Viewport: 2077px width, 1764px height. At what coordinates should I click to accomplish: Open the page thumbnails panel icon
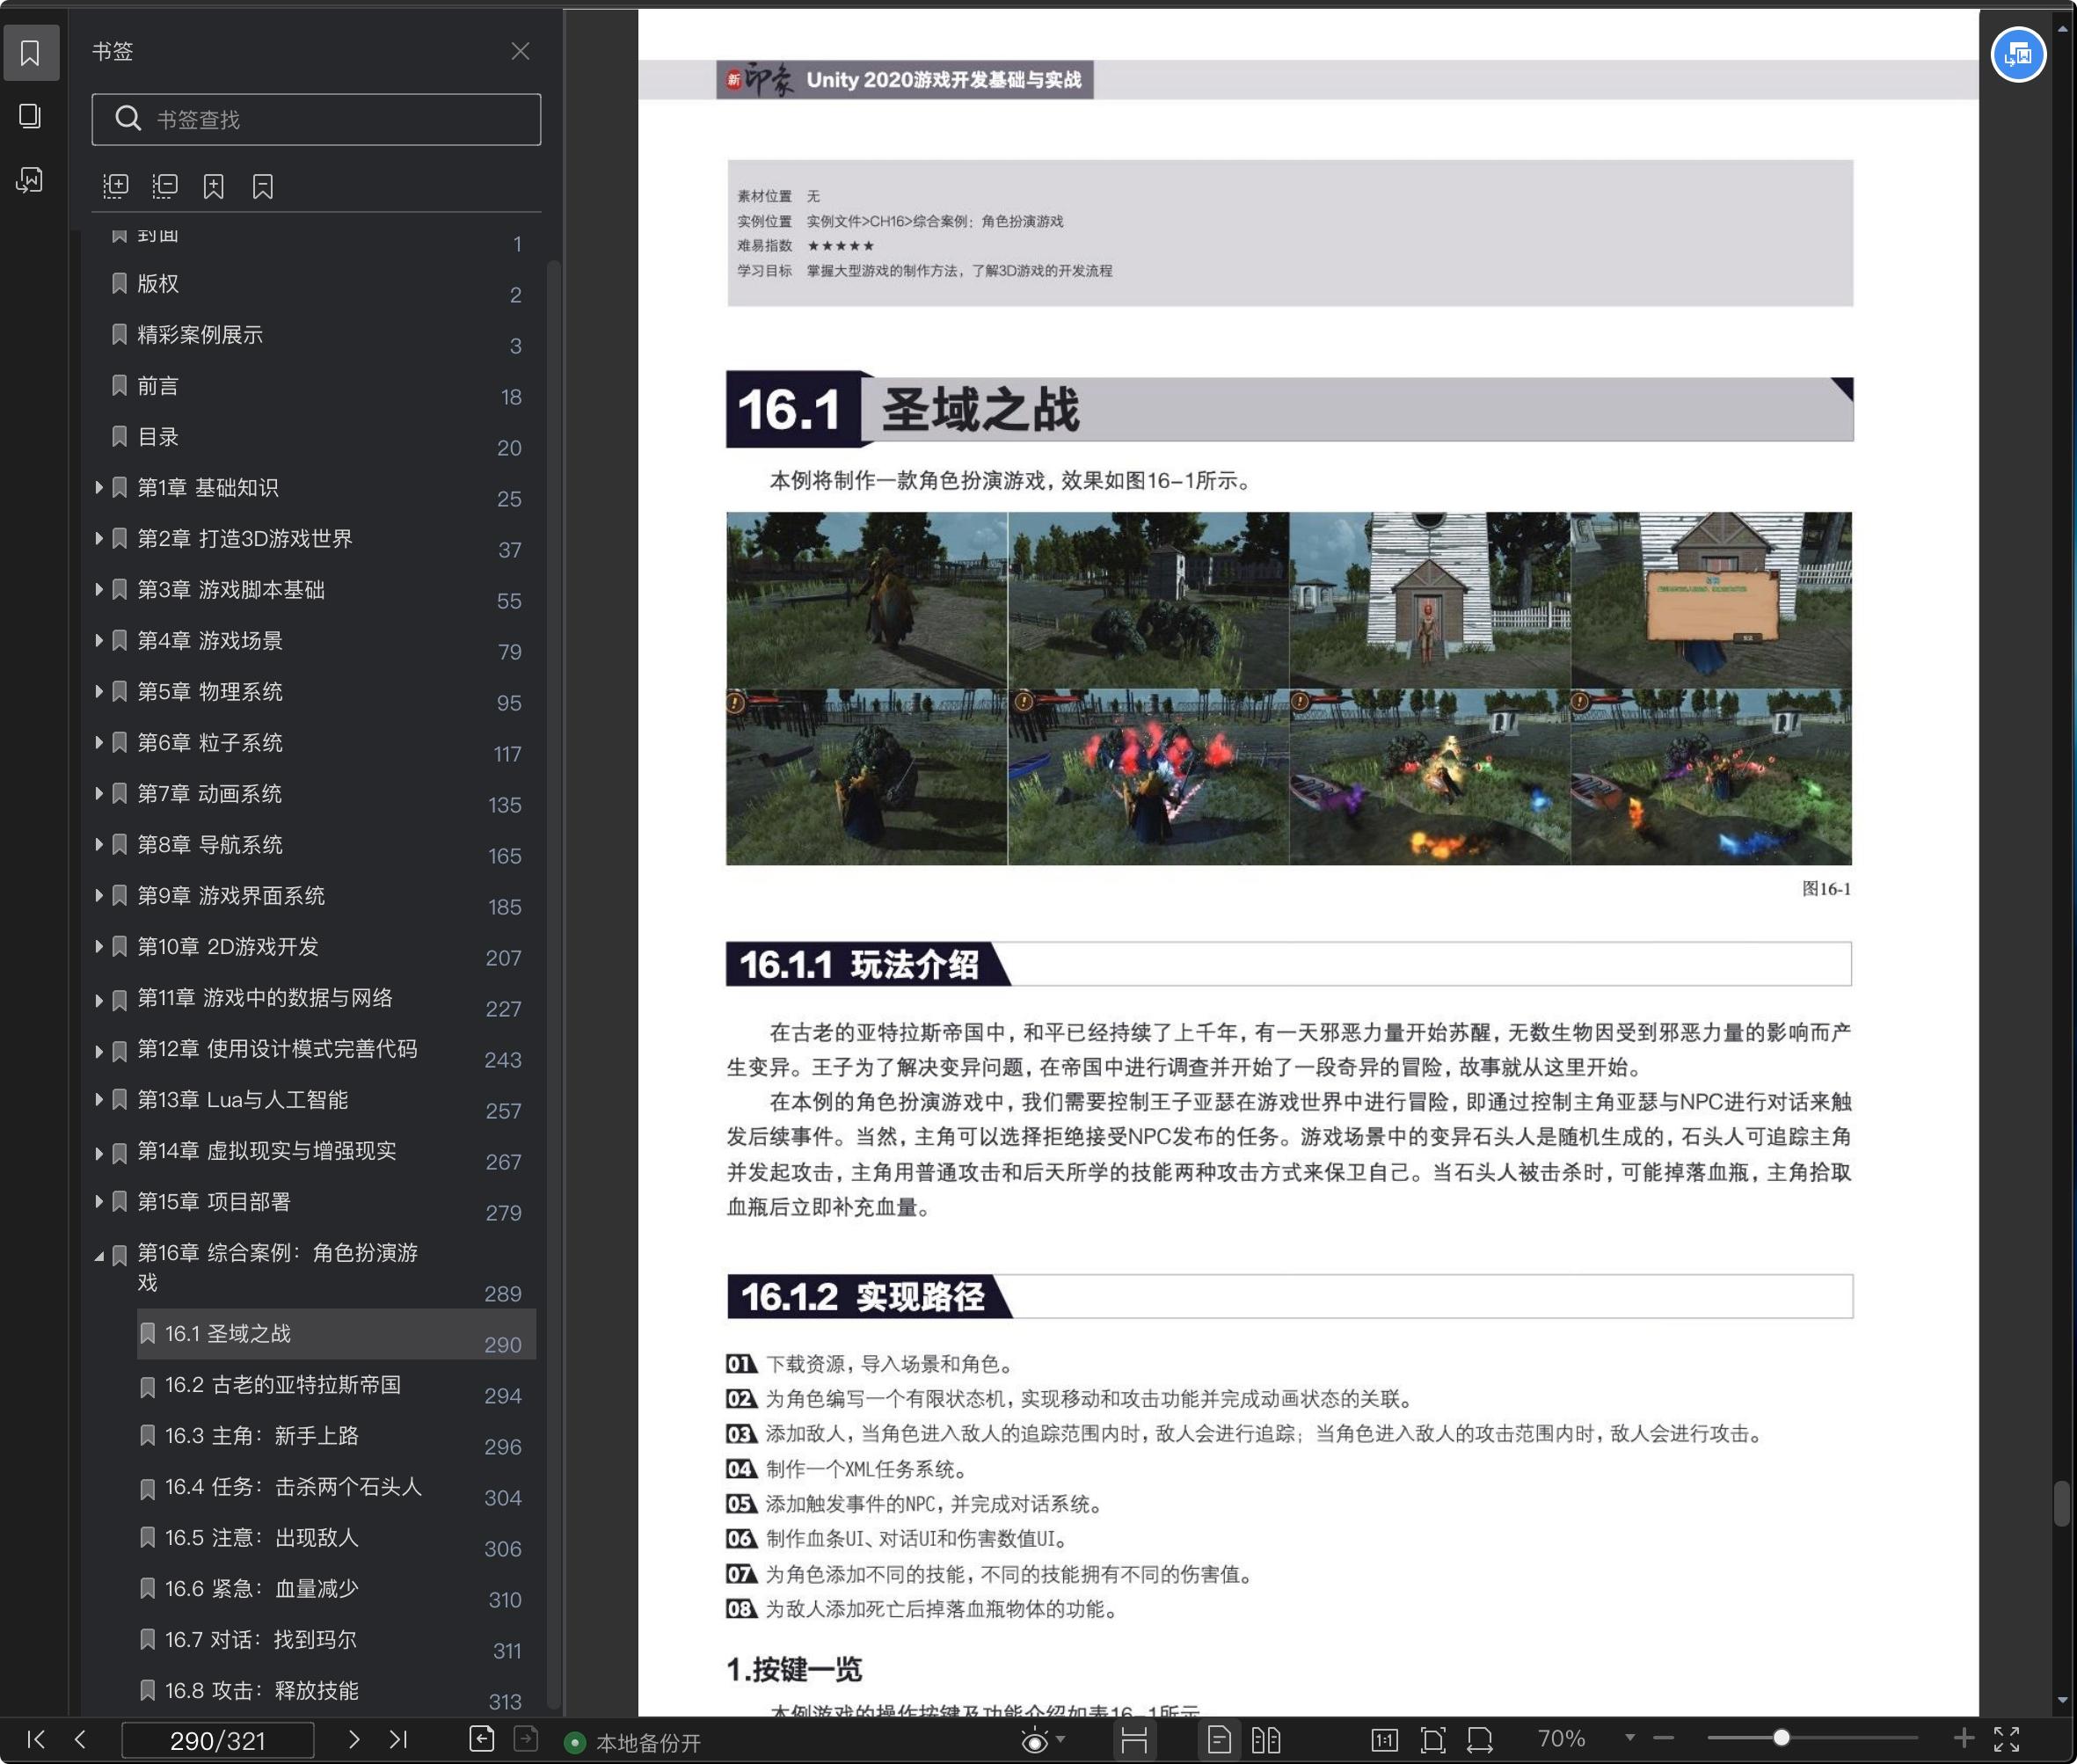(31, 116)
